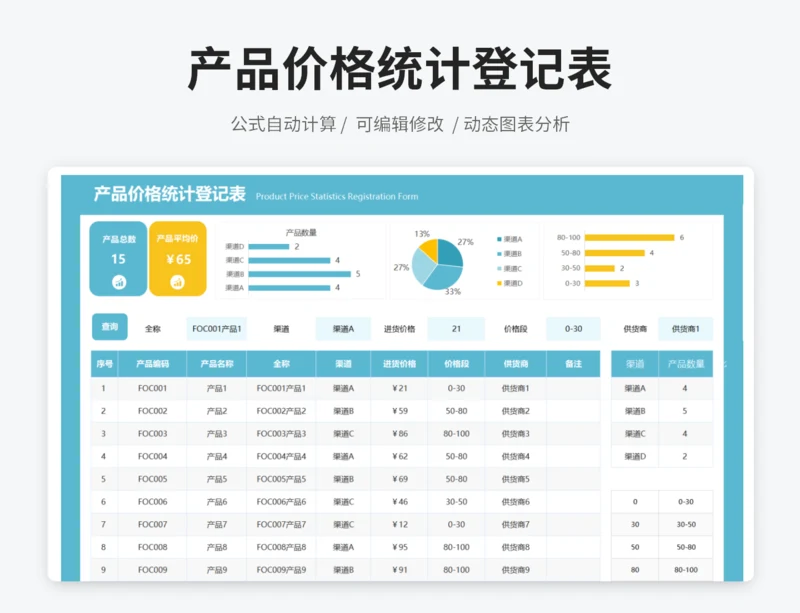This screenshot has height=613, width=800.
Task: Click the 供货商1 query field
Action: (685, 329)
